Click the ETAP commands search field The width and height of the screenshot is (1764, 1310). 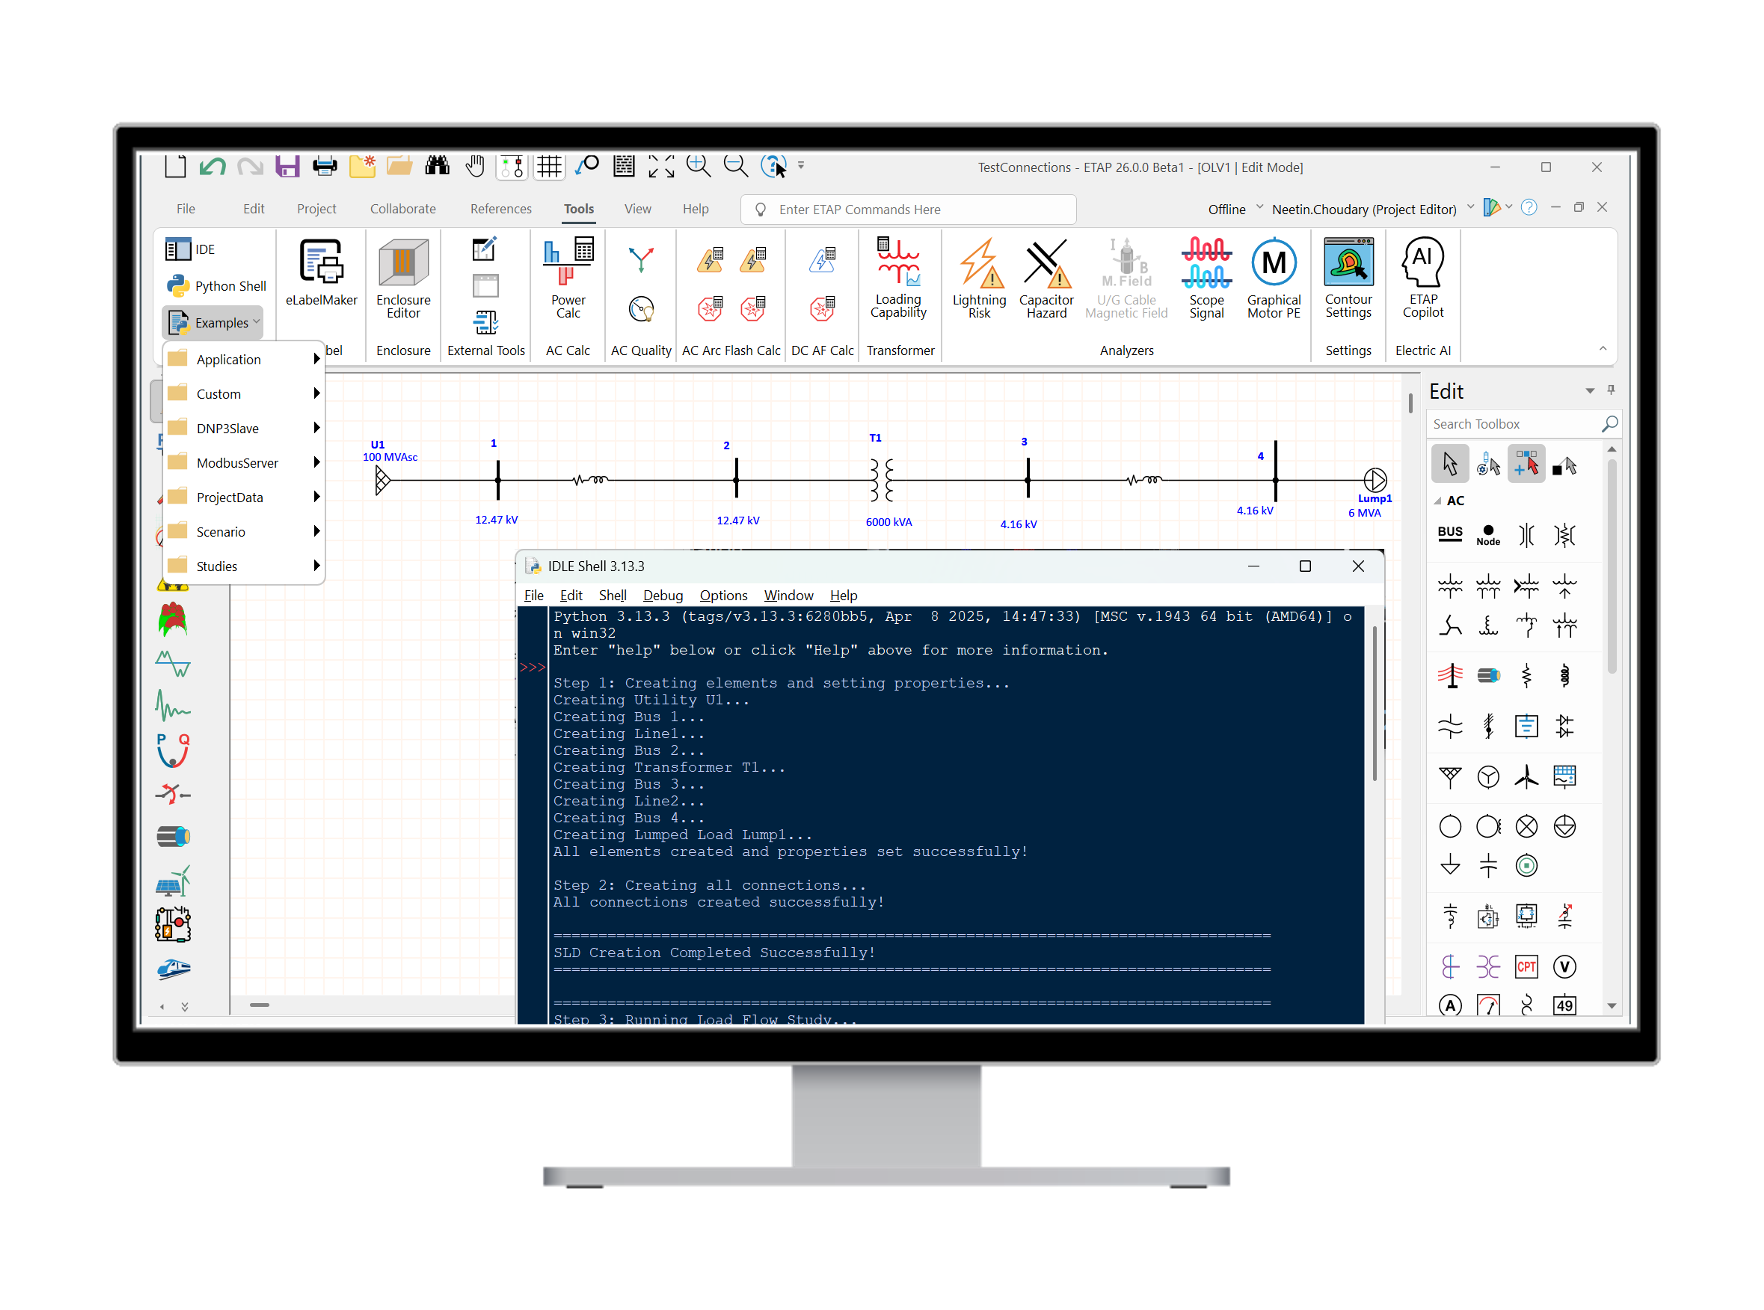[x=908, y=209]
